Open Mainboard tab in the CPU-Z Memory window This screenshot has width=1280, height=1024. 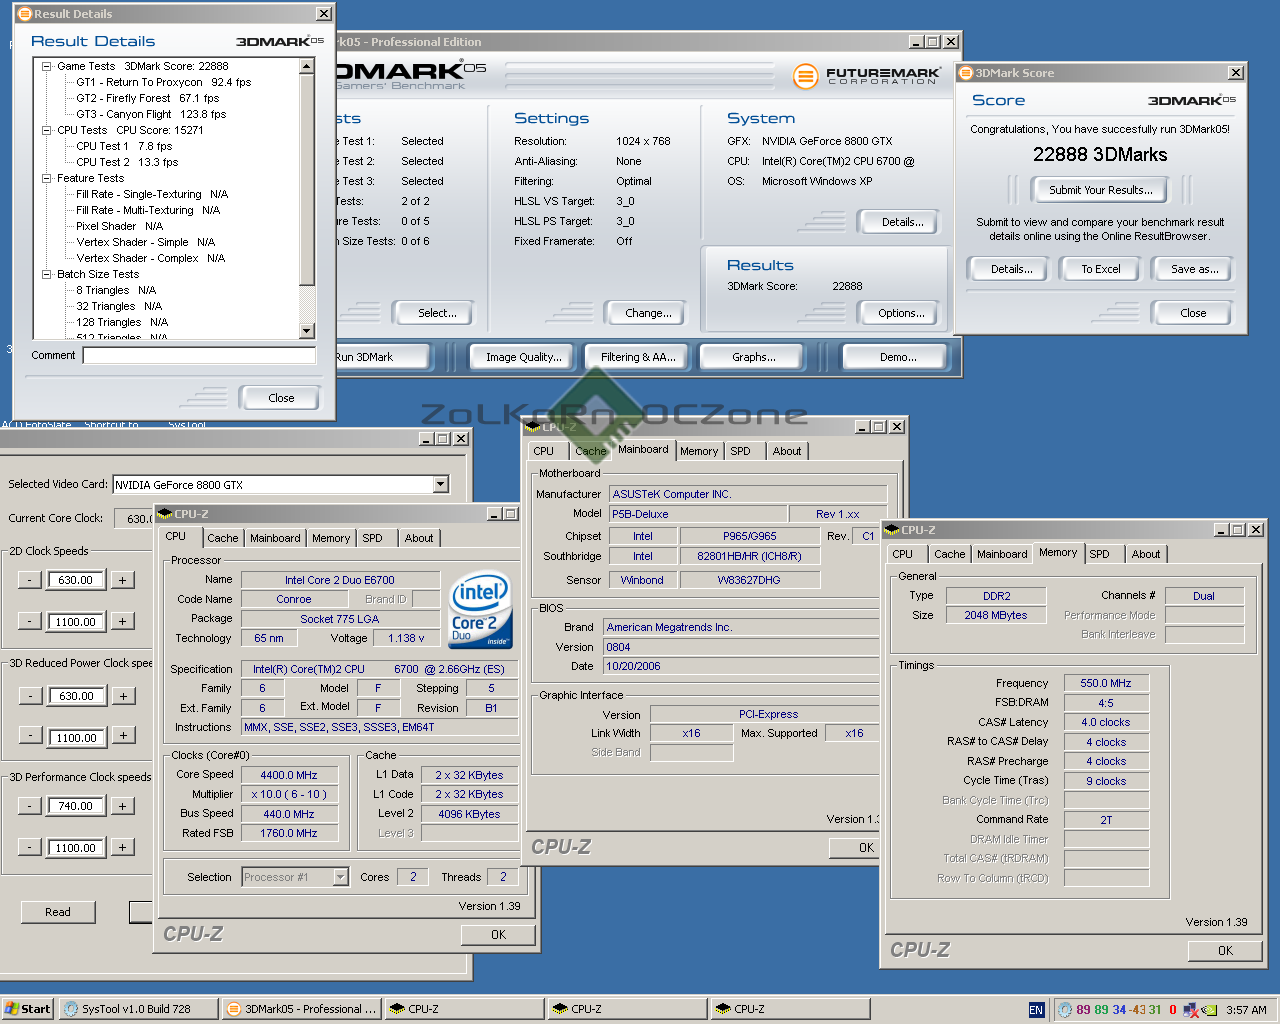click(x=1002, y=554)
